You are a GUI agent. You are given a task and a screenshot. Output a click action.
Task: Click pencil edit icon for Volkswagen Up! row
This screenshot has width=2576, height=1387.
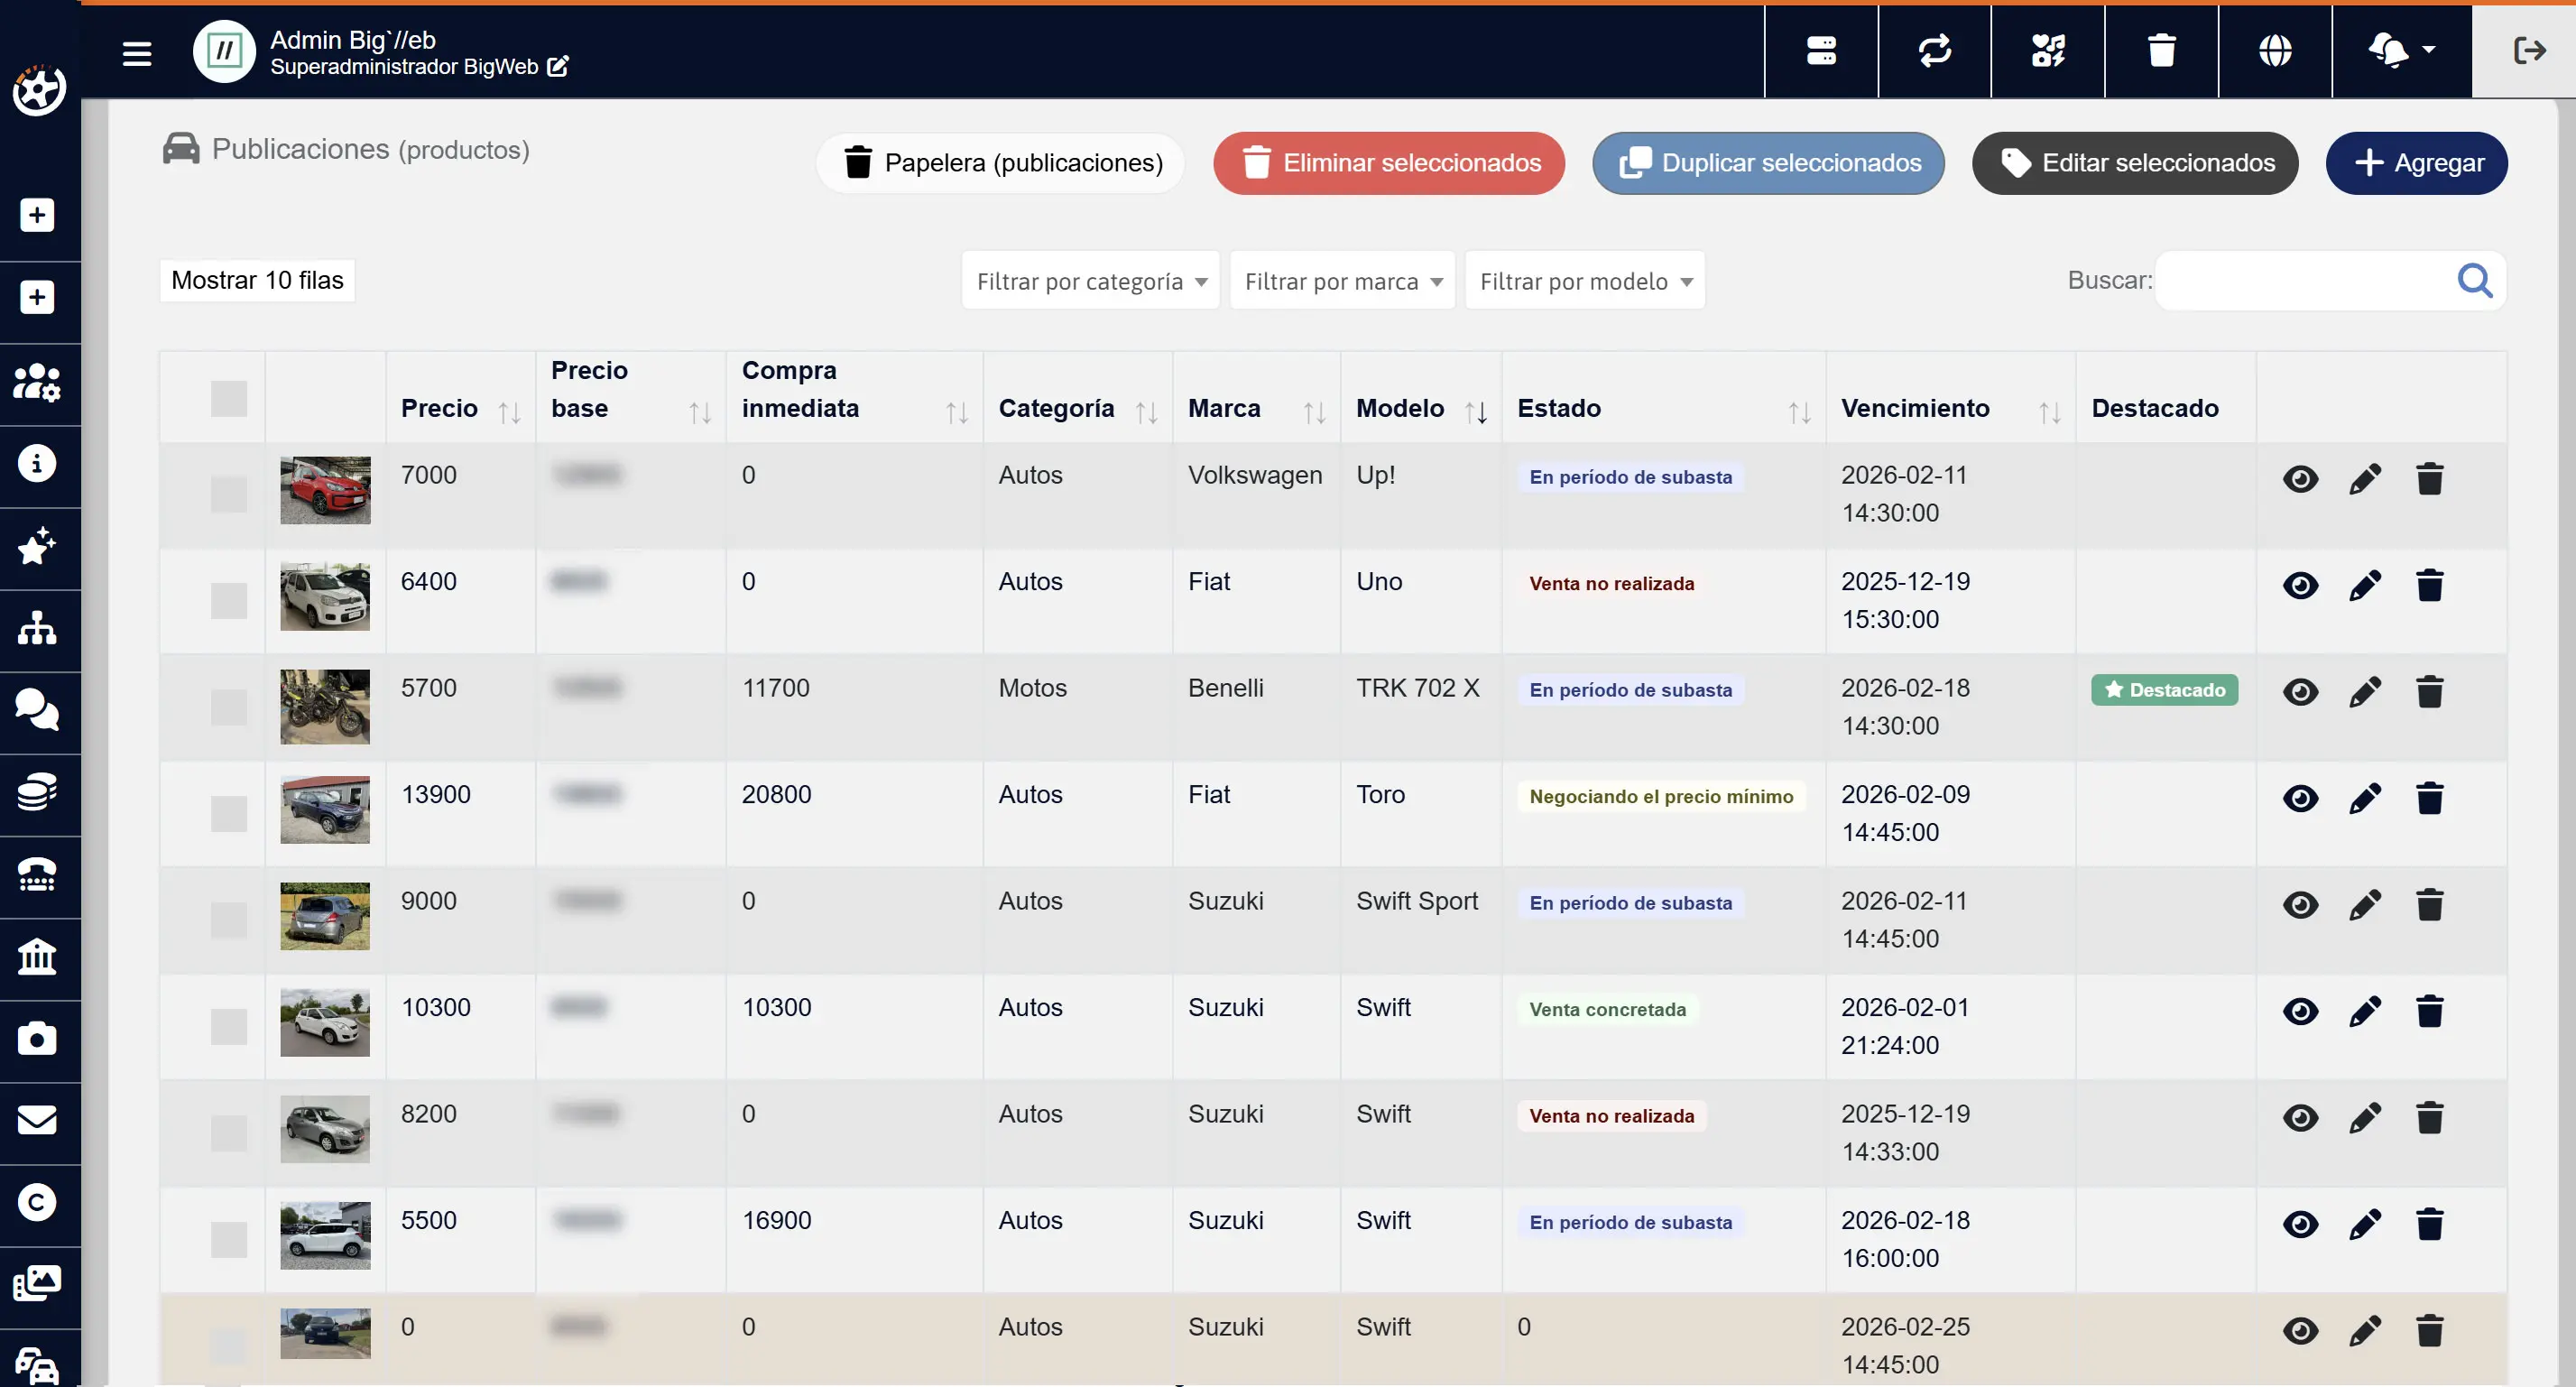tap(2364, 479)
